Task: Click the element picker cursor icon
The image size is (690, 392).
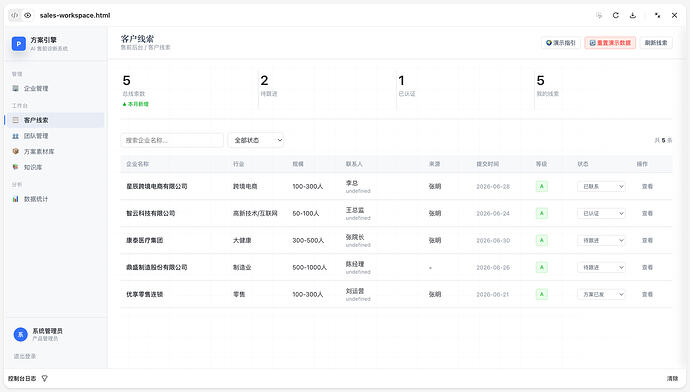Action: 599,15
